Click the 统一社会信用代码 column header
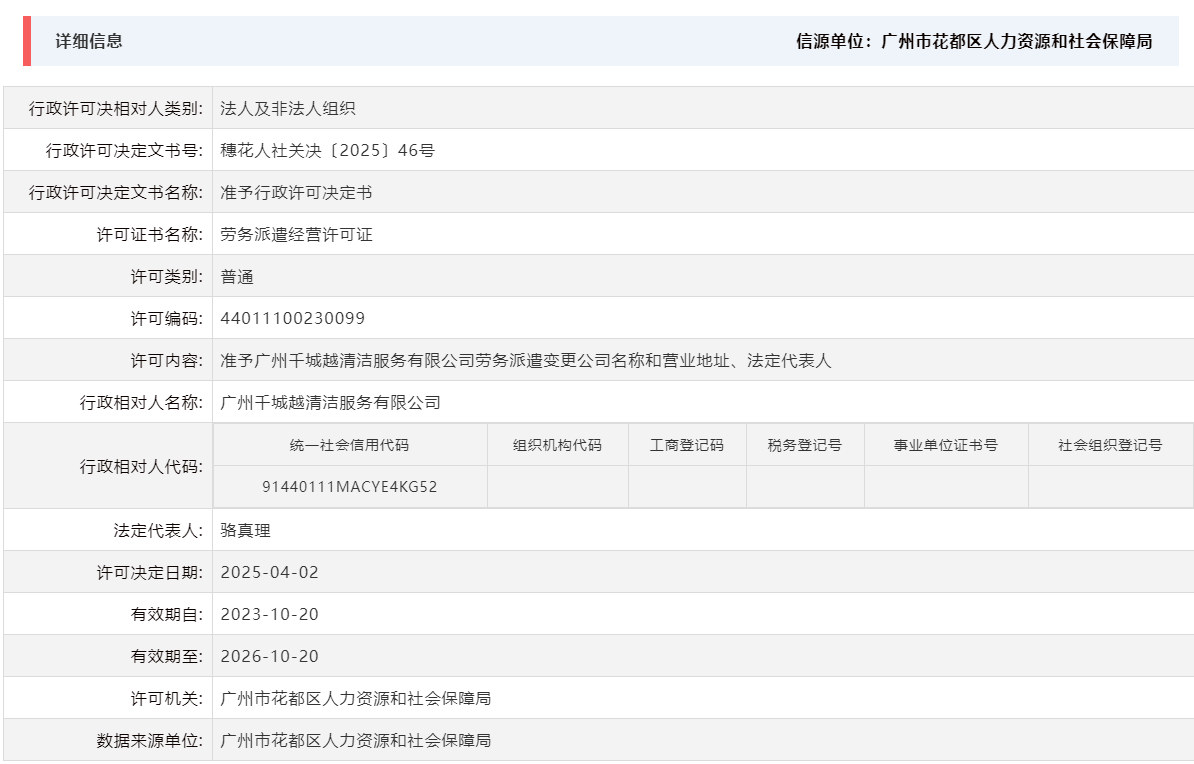Image resolution: width=1194 pixels, height=764 pixels. coord(349,444)
